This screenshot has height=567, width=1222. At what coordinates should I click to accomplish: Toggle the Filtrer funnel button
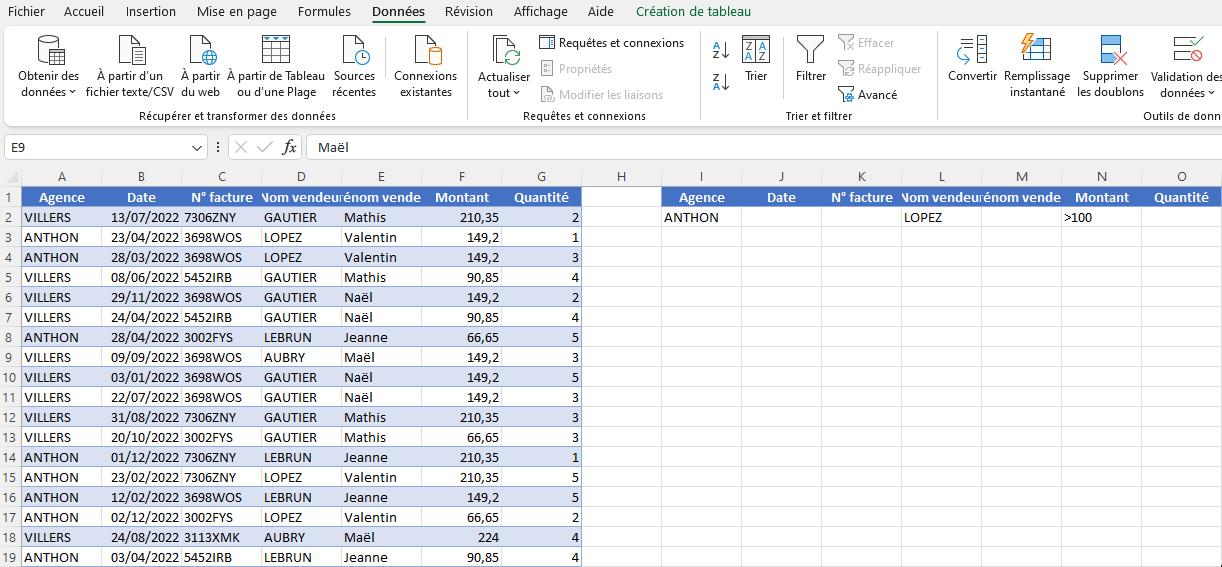pyautogui.click(x=811, y=60)
